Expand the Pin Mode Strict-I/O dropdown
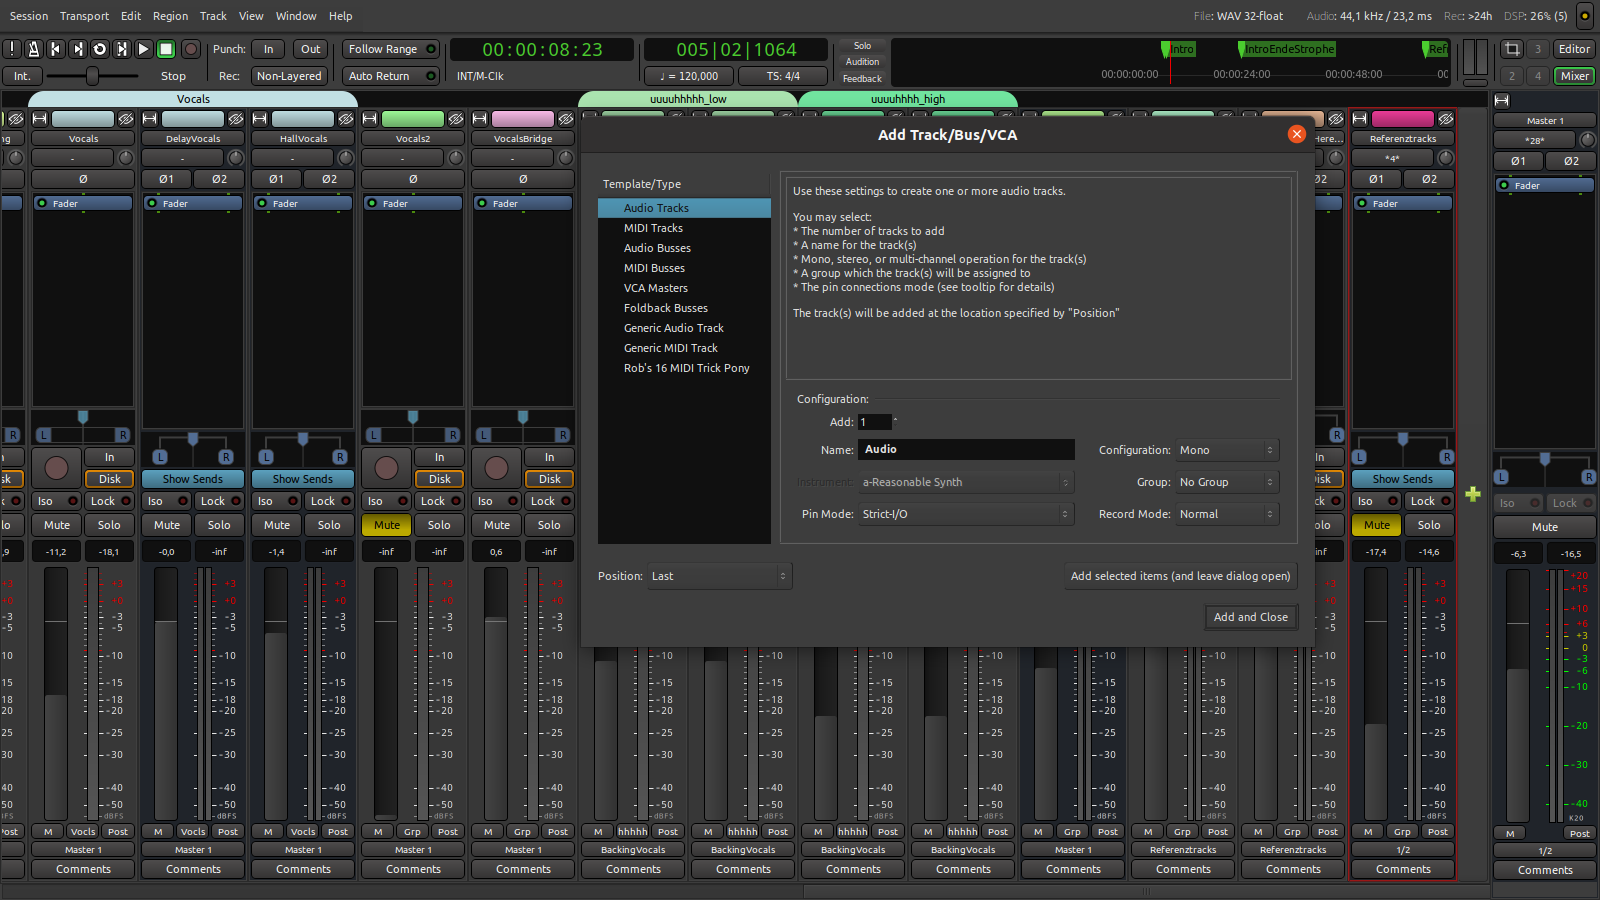The width and height of the screenshot is (1600, 900). 965,514
